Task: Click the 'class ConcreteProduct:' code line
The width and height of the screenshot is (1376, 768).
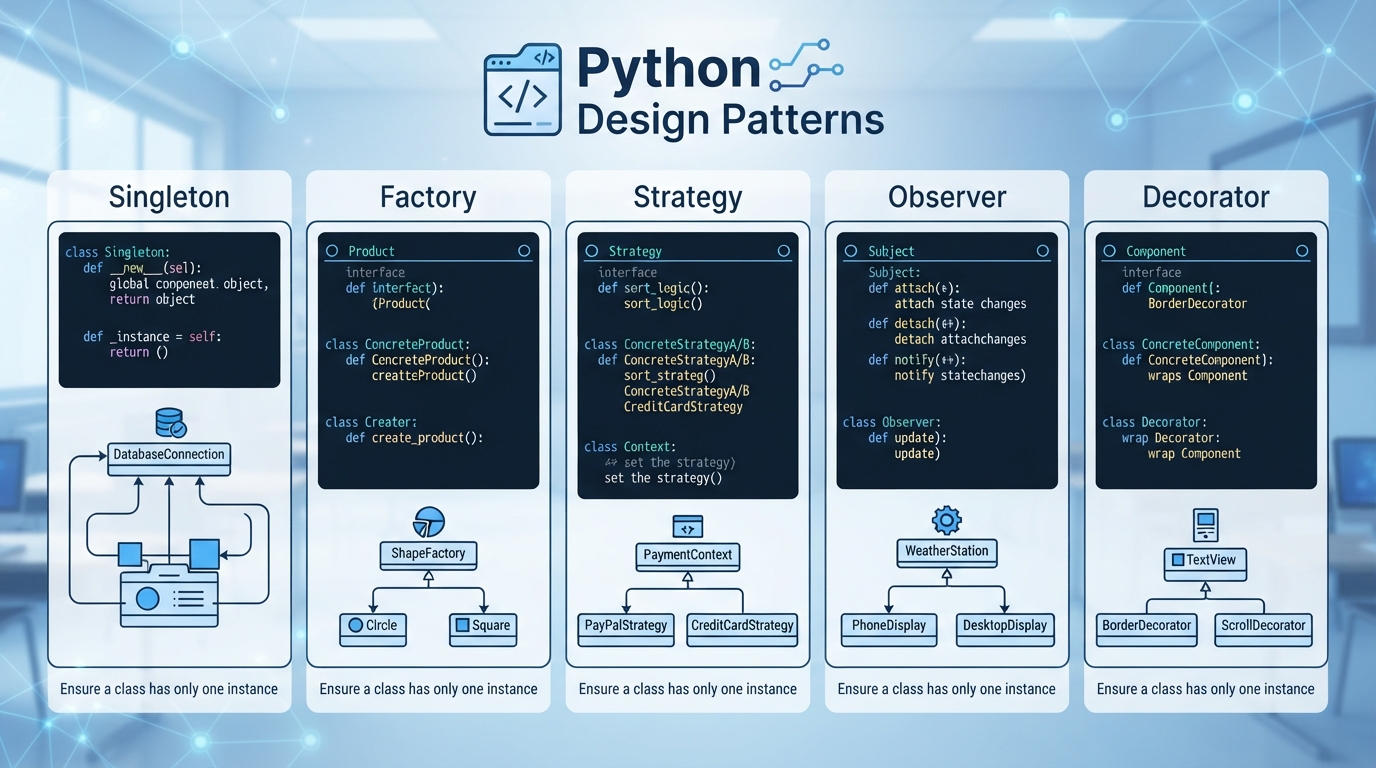Action: click(x=397, y=344)
